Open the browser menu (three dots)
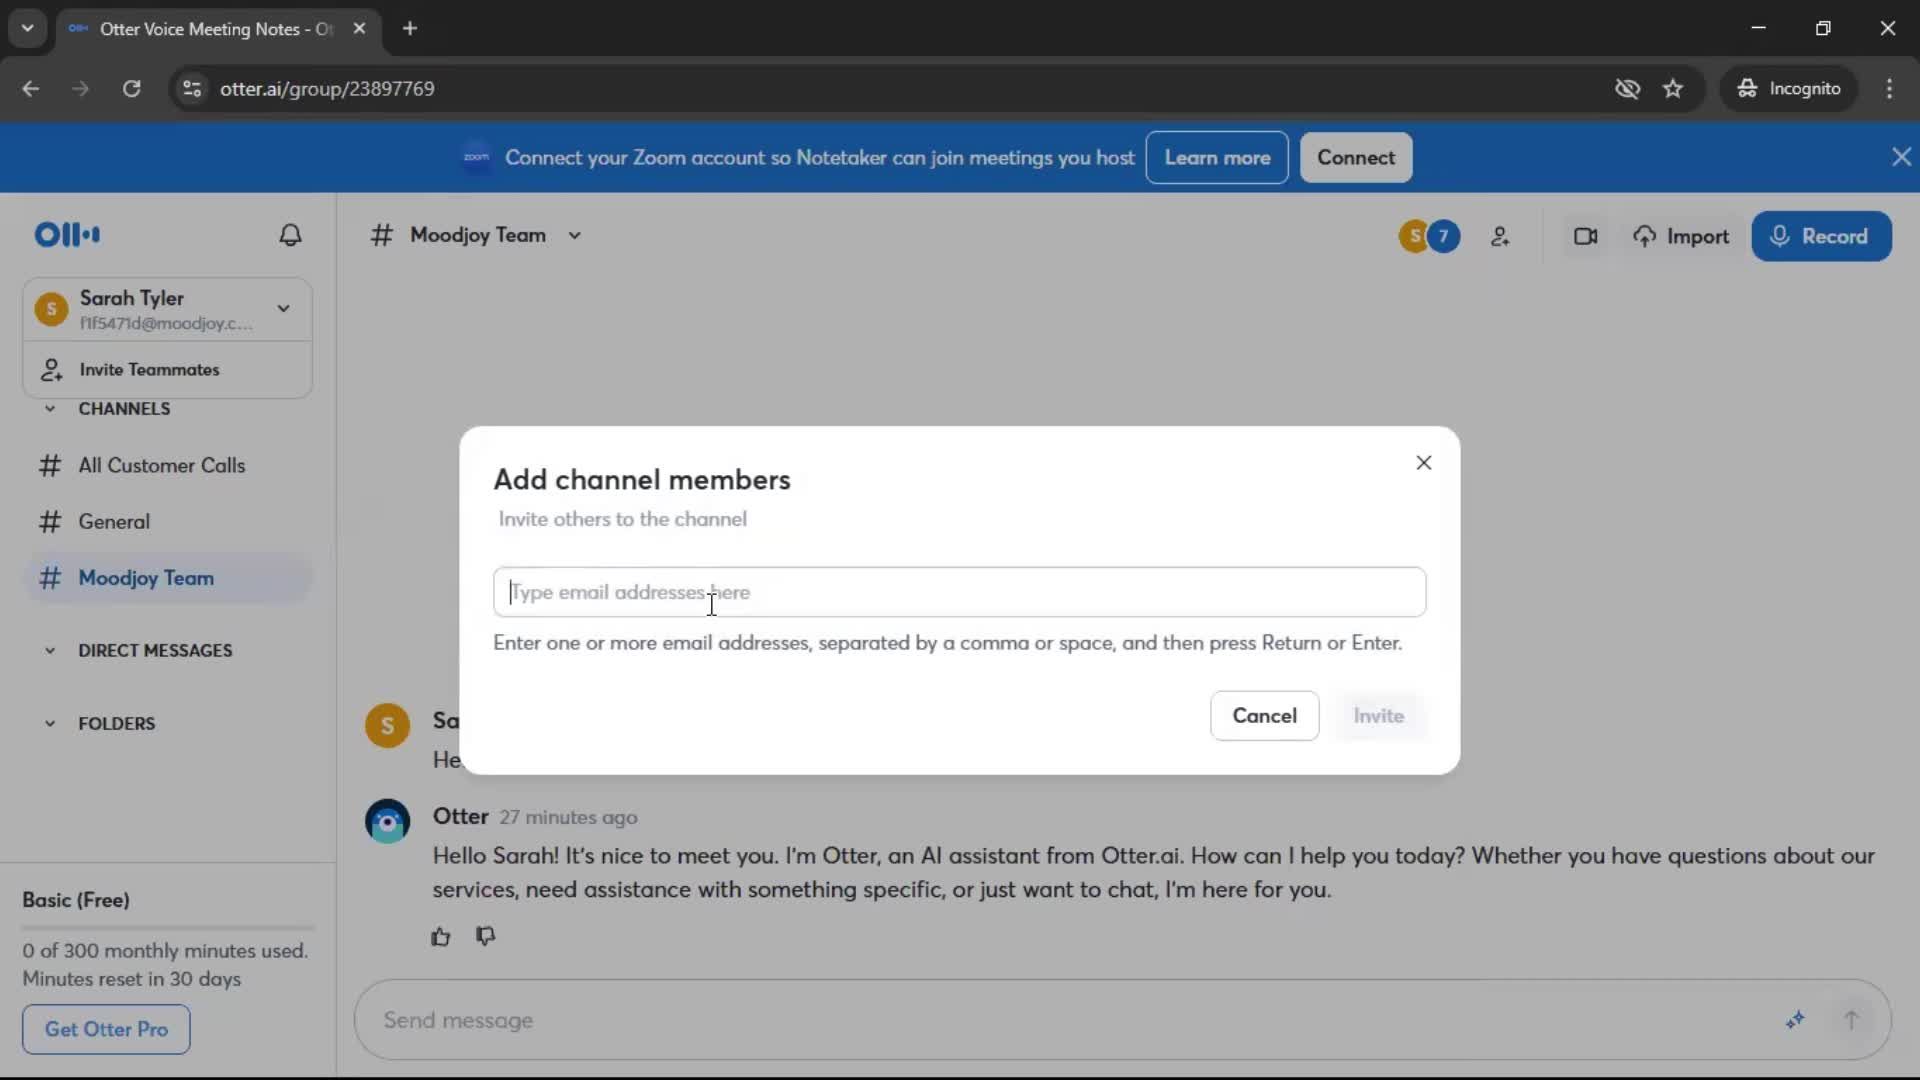 [x=1889, y=89]
